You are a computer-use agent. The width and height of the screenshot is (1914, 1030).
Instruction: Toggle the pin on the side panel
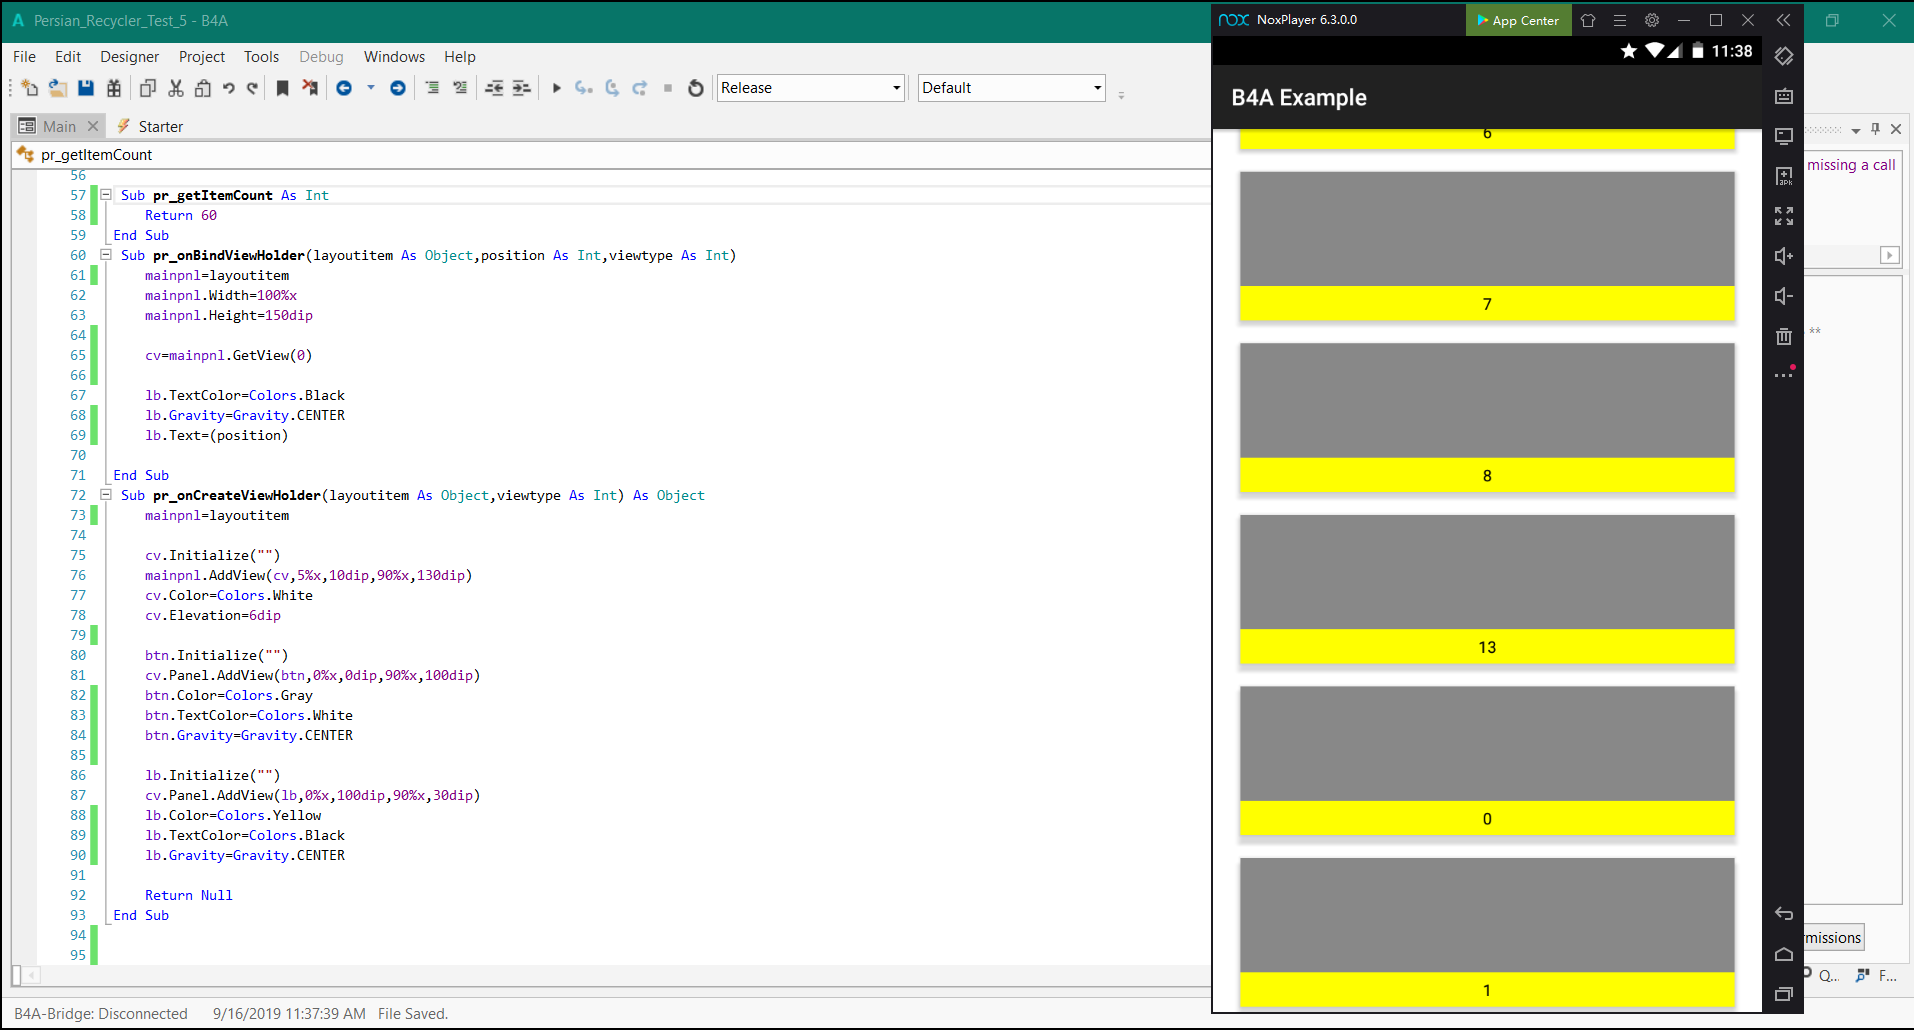(x=1875, y=129)
